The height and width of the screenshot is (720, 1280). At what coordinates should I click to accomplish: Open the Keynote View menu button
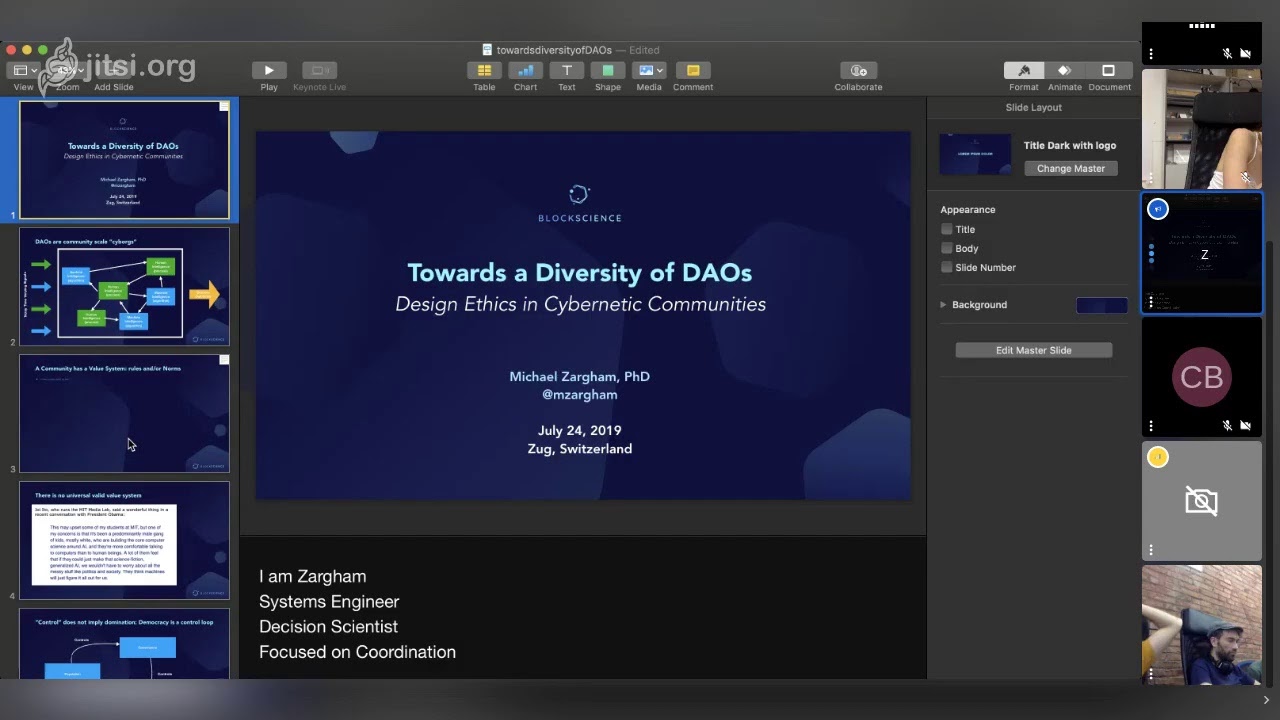coord(23,70)
